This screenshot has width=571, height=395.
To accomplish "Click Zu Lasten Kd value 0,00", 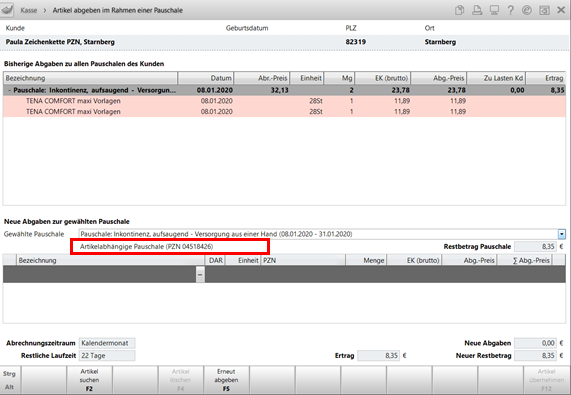I will (517, 90).
